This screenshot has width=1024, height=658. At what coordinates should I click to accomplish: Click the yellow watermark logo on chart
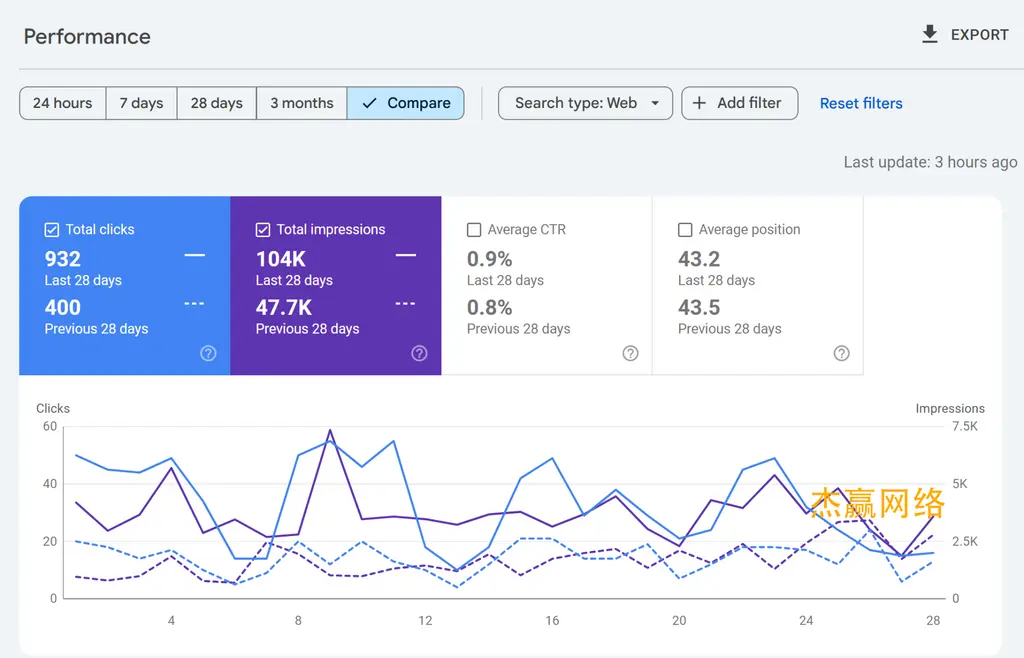point(877,503)
